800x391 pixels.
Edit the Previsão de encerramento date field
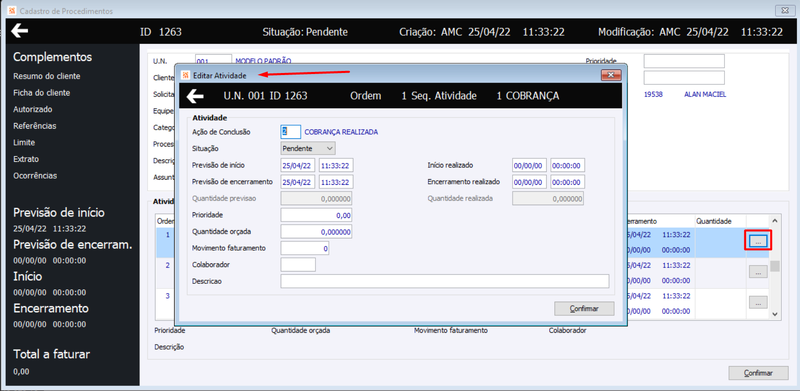click(x=298, y=182)
